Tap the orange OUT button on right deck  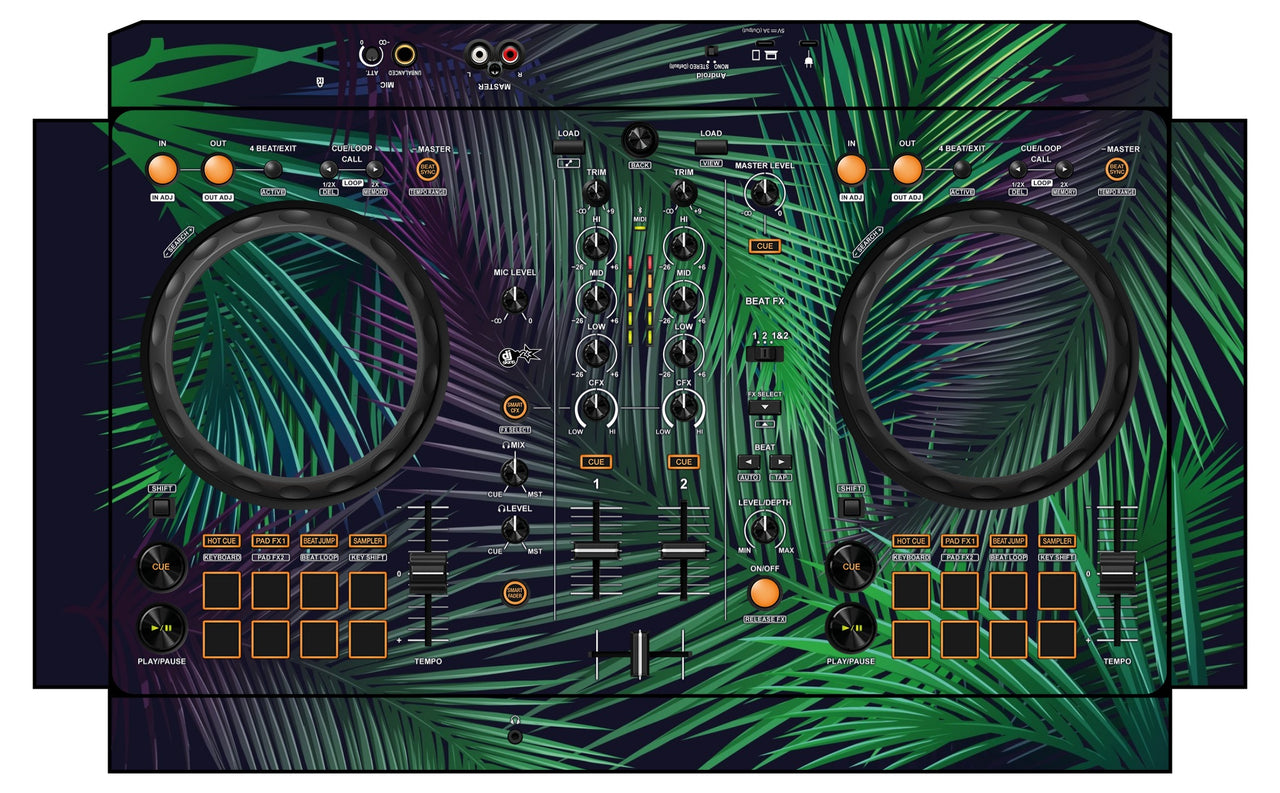[x=907, y=170]
